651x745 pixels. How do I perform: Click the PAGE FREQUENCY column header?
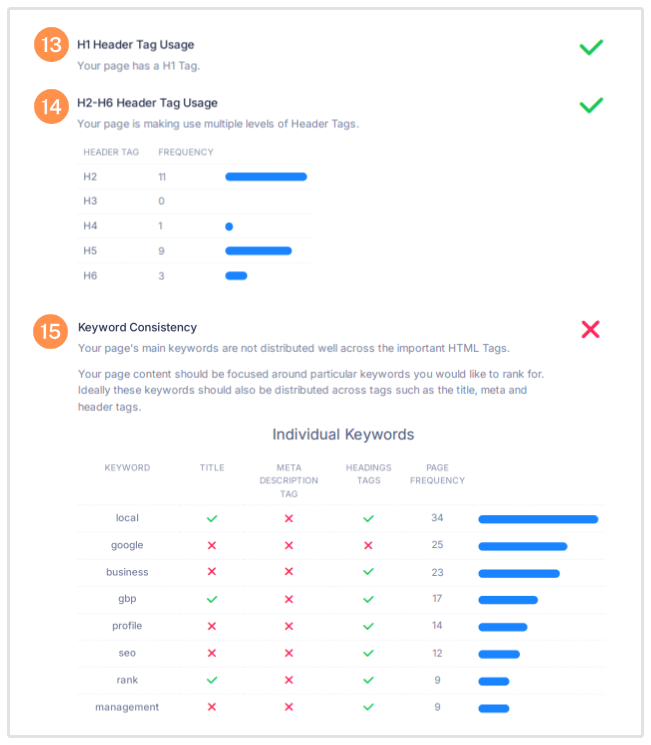tap(437, 474)
